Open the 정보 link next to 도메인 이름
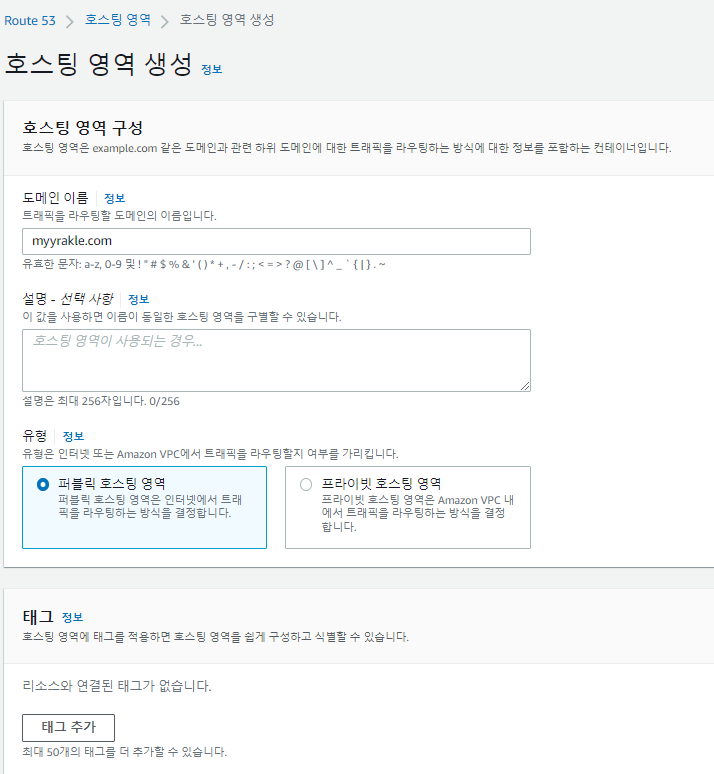 [114, 198]
